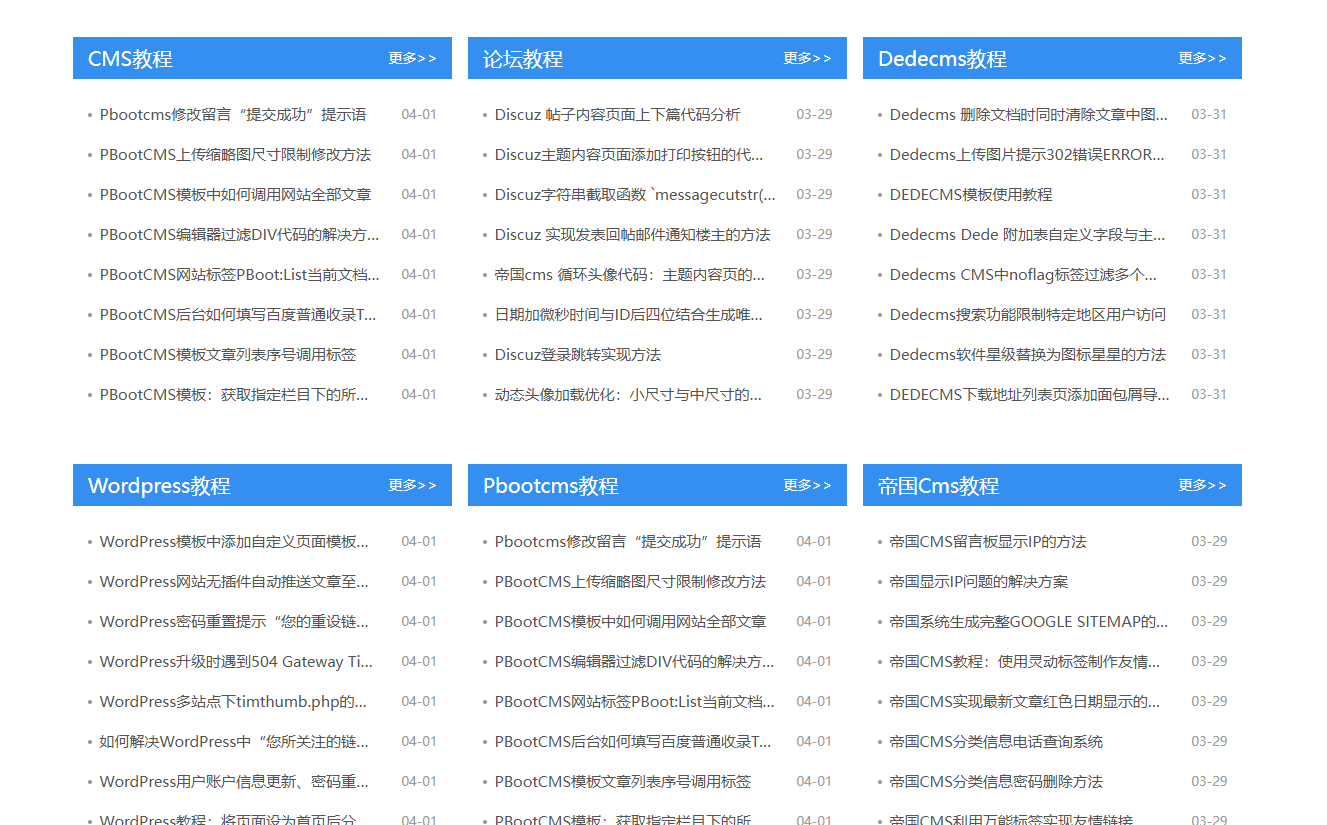Open PBootCMS网站标签PBoot:List article under CMS教程
This screenshot has width=1327, height=825.
[x=240, y=275]
